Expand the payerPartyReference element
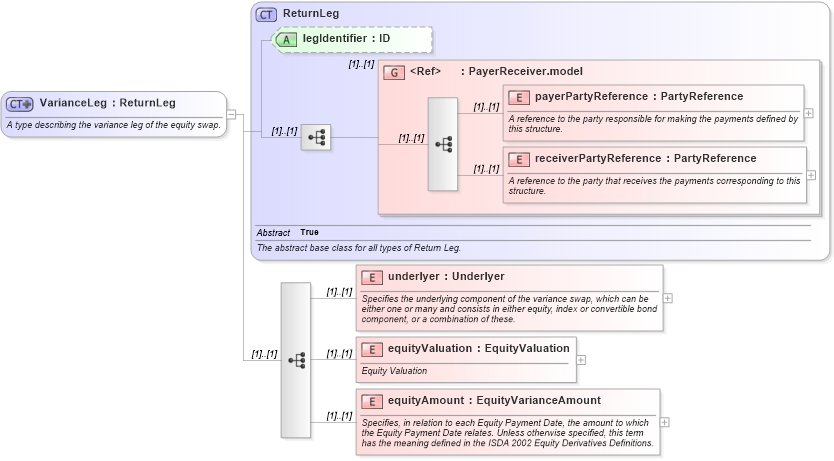This screenshot has height=461, width=834. (808, 113)
